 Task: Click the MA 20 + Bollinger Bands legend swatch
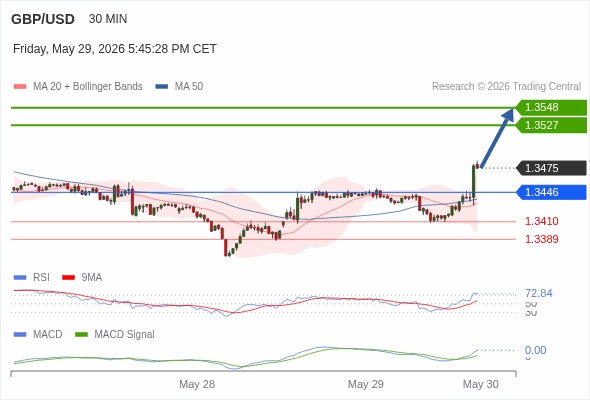[20, 87]
